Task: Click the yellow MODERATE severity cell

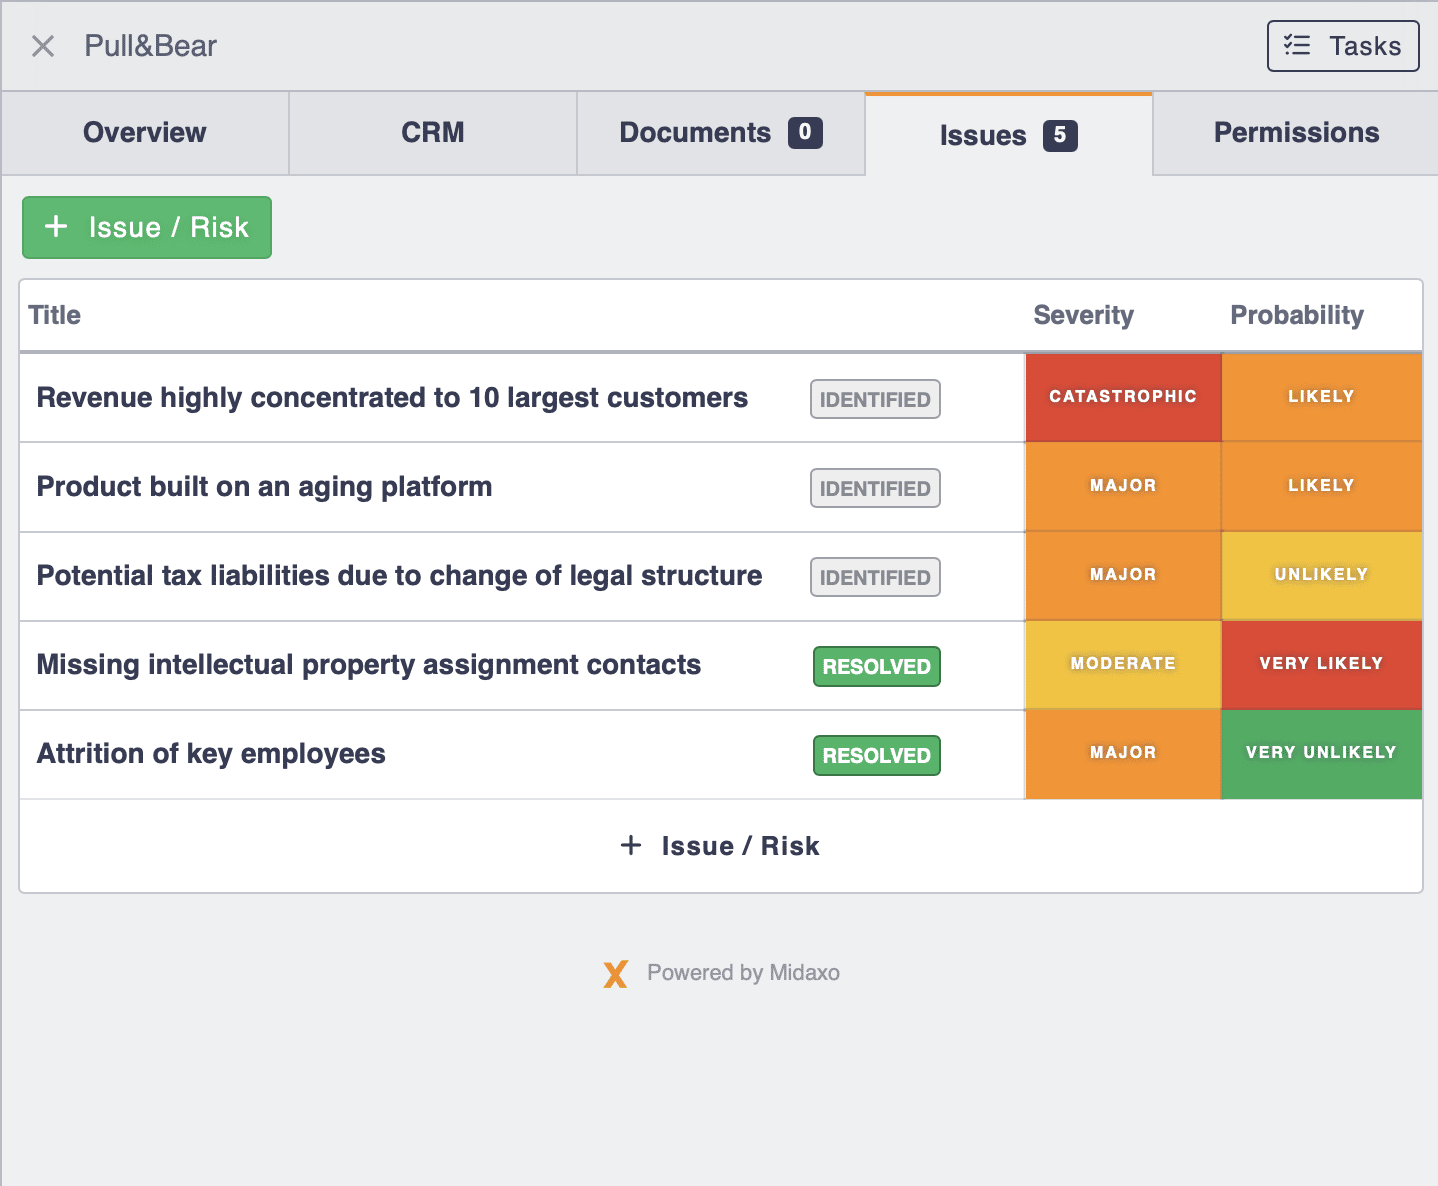Action: (x=1123, y=664)
